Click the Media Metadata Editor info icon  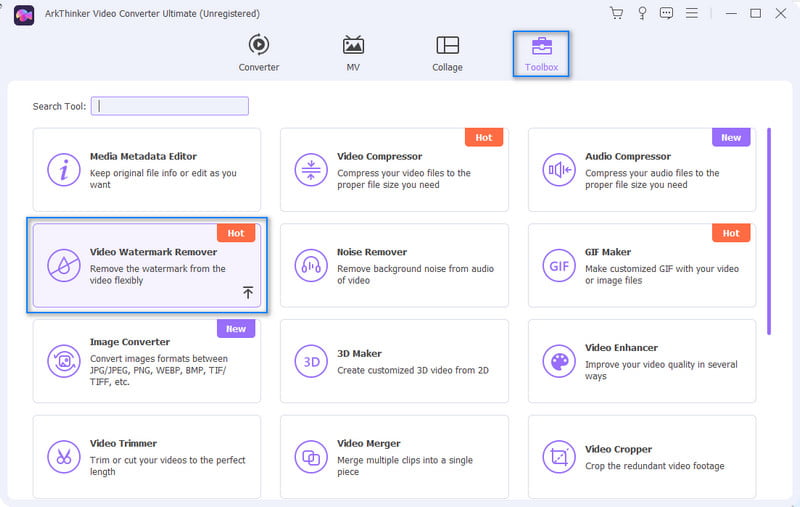click(64, 170)
